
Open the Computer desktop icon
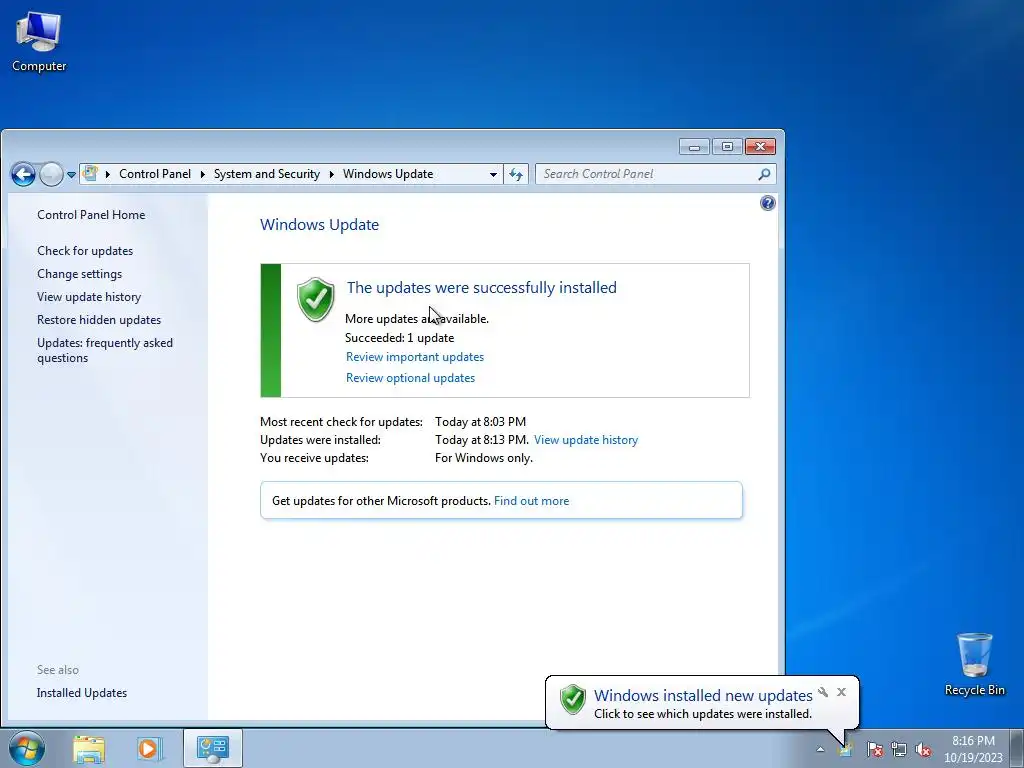[x=39, y=40]
